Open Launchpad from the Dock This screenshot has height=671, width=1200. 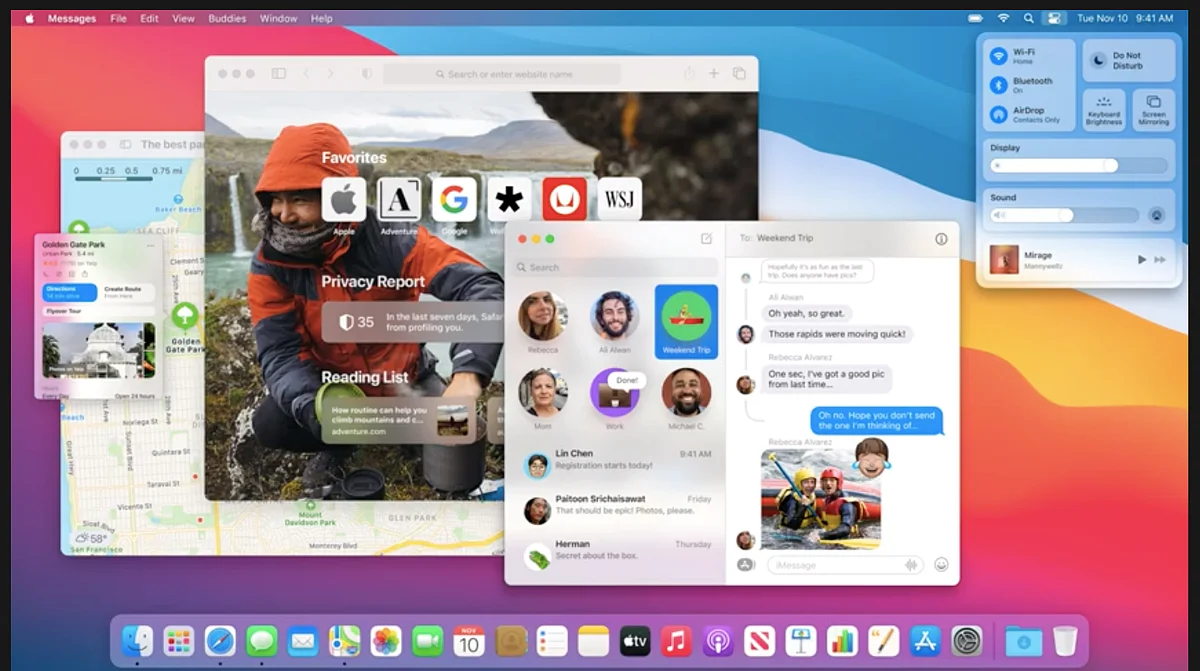179,641
